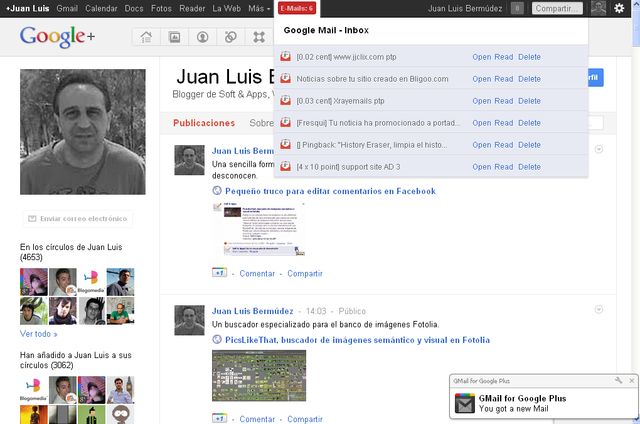This screenshot has width=640, height=424.
Task: Select the Sobre tab
Action: click(261, 123)
